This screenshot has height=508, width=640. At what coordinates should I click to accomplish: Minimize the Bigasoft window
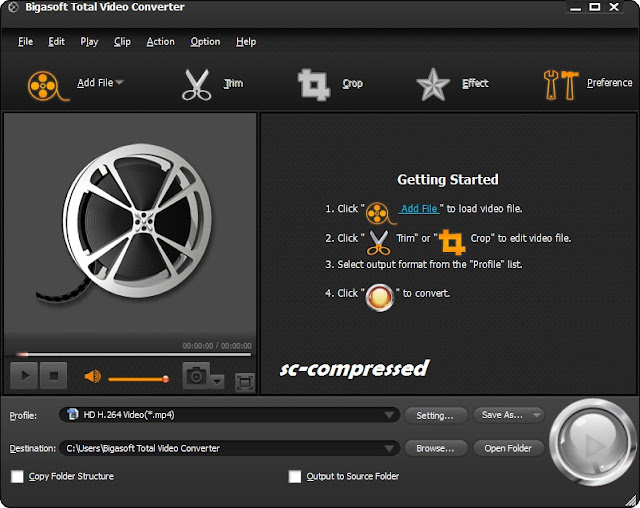click(x=576, y=8)
